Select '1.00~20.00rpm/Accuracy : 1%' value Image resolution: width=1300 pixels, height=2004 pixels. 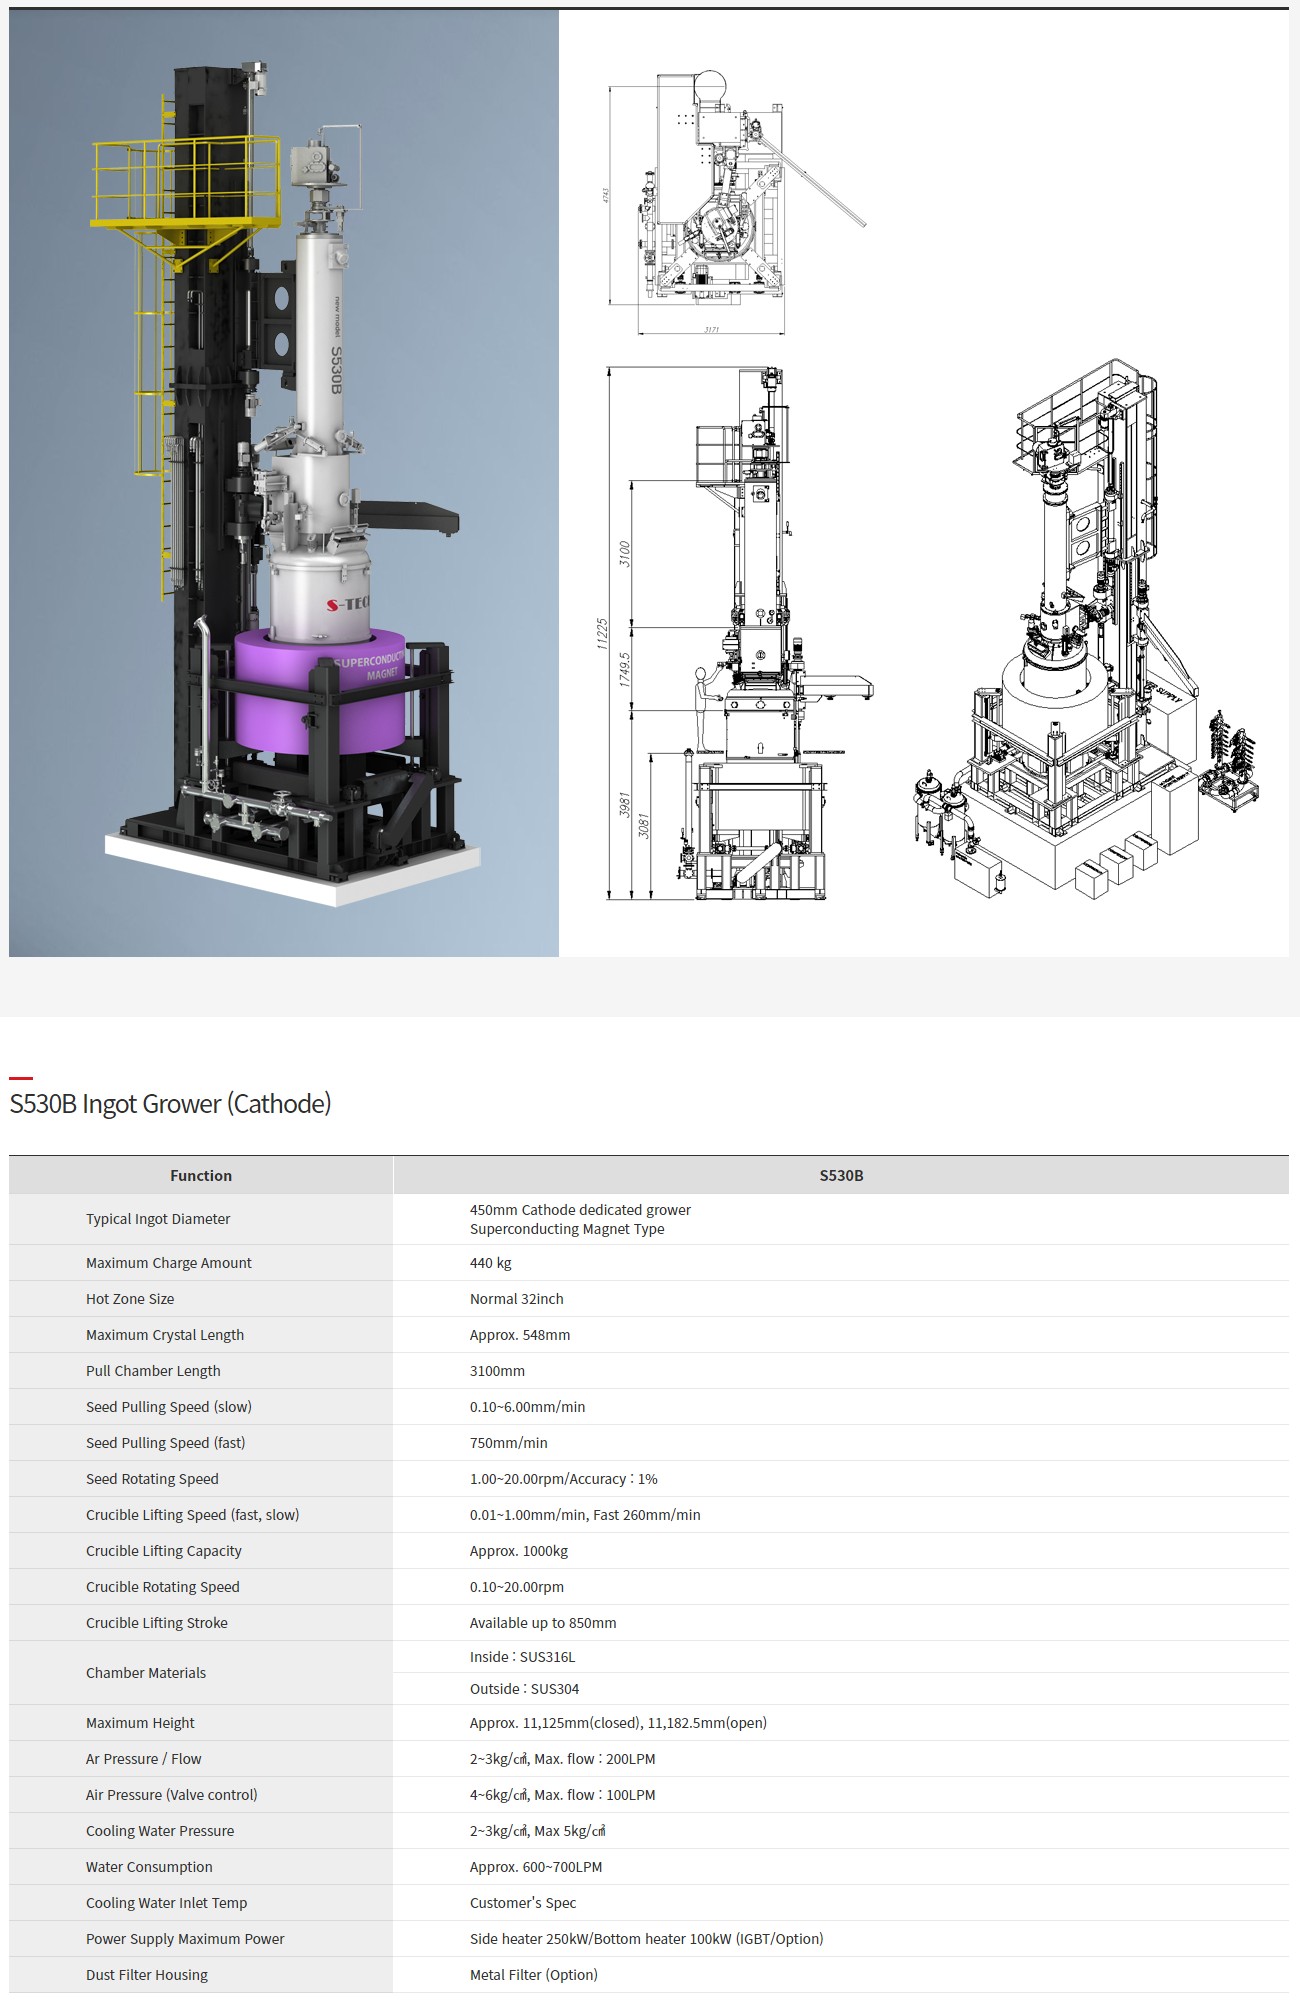pyautogui.click(x=564, y=1479)
